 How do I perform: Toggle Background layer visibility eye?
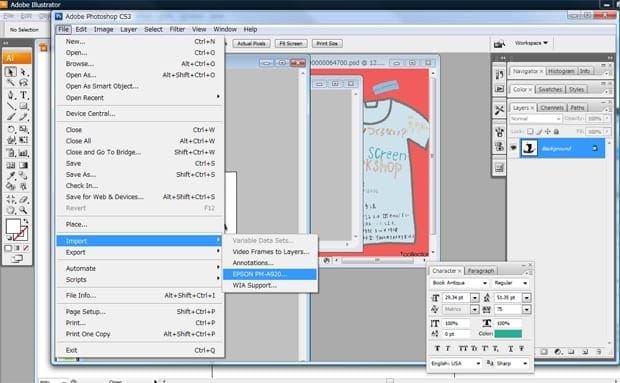tap(513, 148)
